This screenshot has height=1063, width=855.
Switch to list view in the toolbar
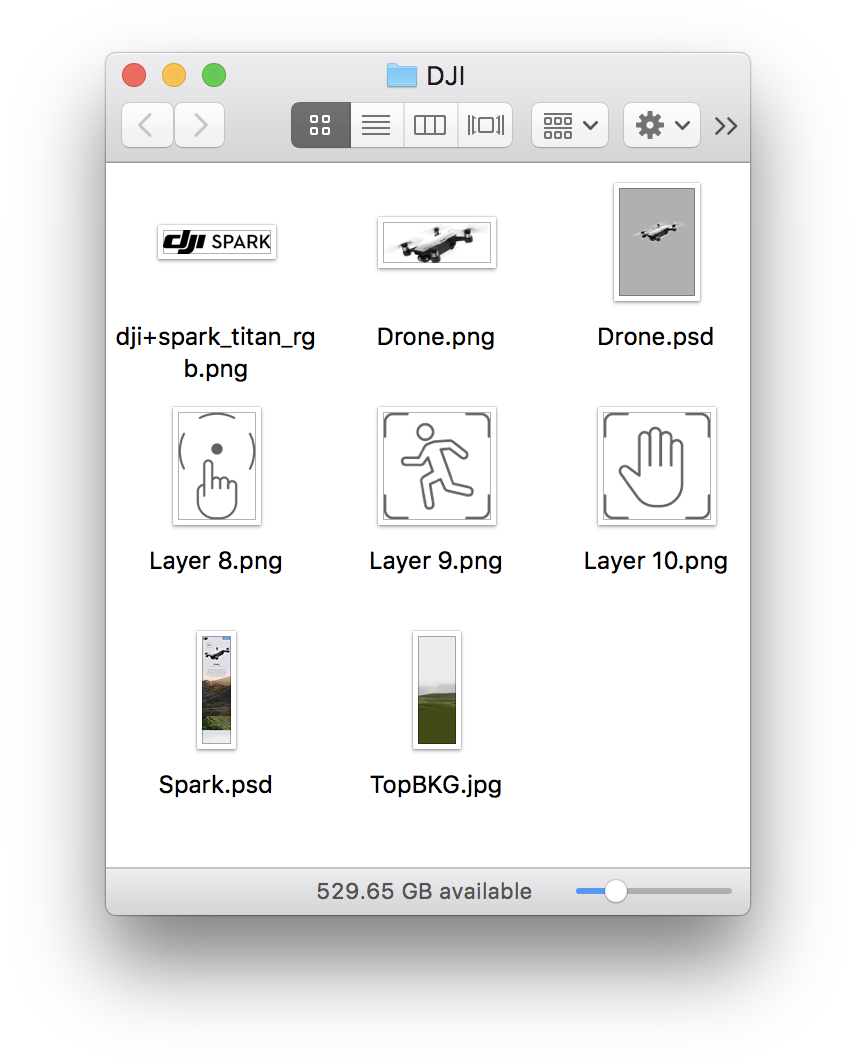tap(376, 124)
